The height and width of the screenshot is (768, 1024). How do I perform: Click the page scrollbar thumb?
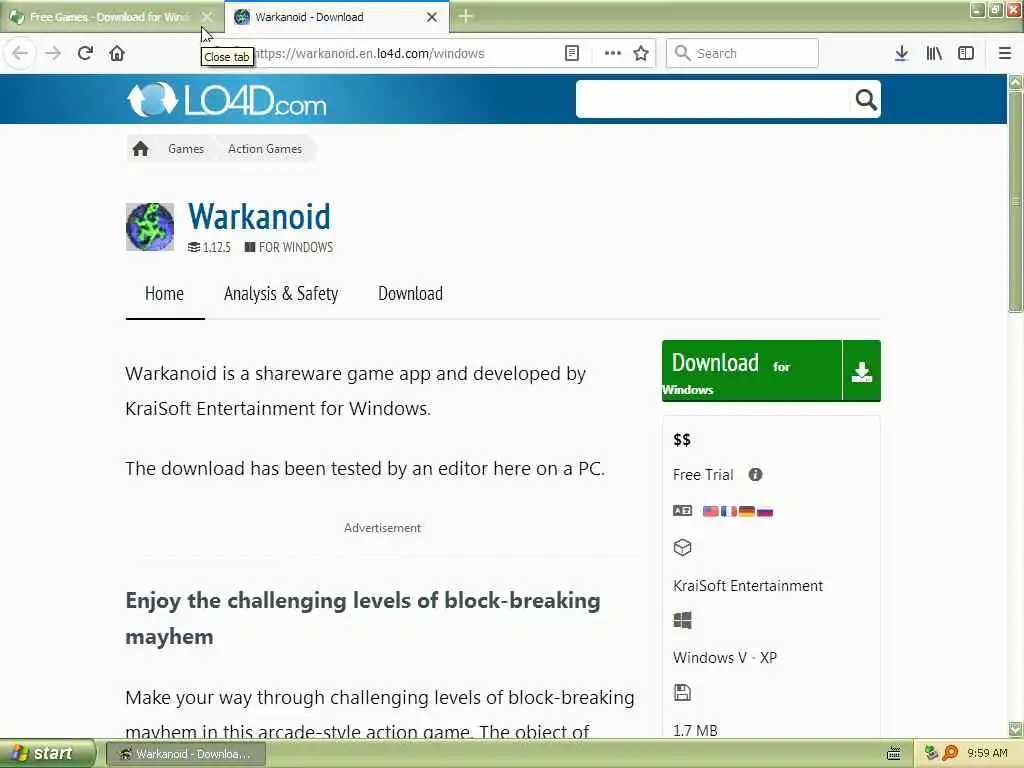[x=1016, y=202]
